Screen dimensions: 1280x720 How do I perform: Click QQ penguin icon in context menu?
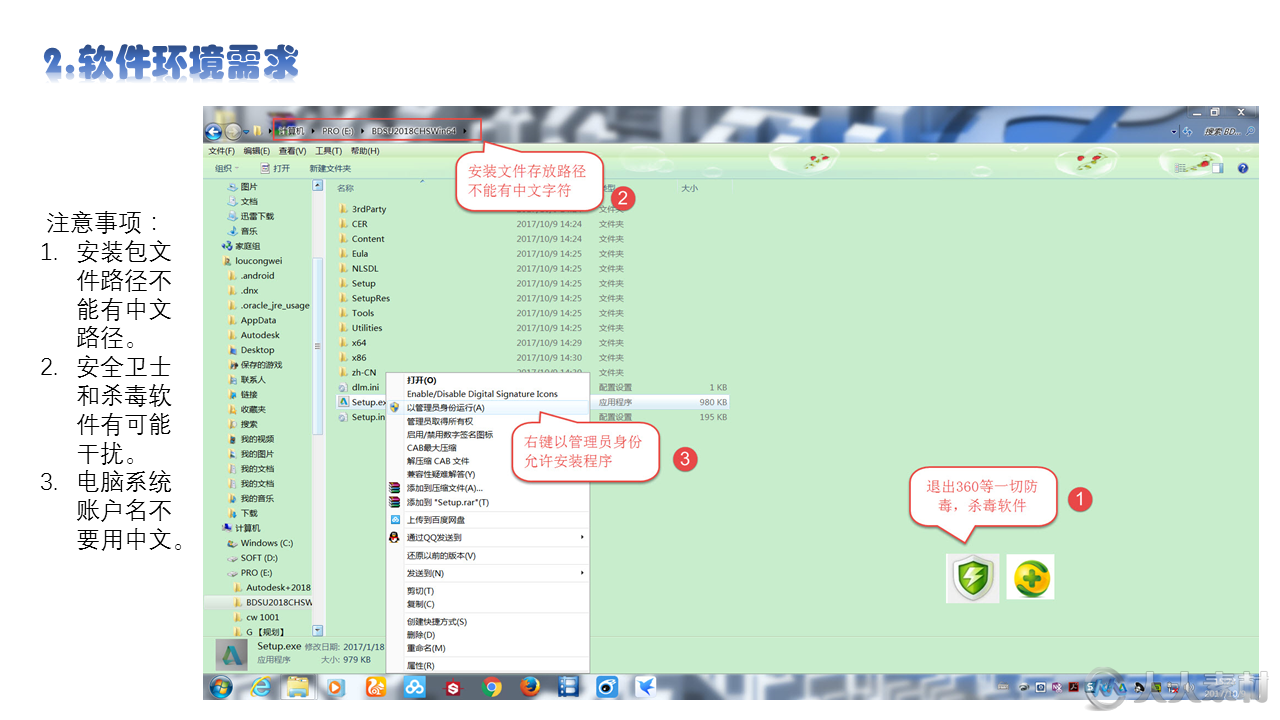(x=395, y=537)
